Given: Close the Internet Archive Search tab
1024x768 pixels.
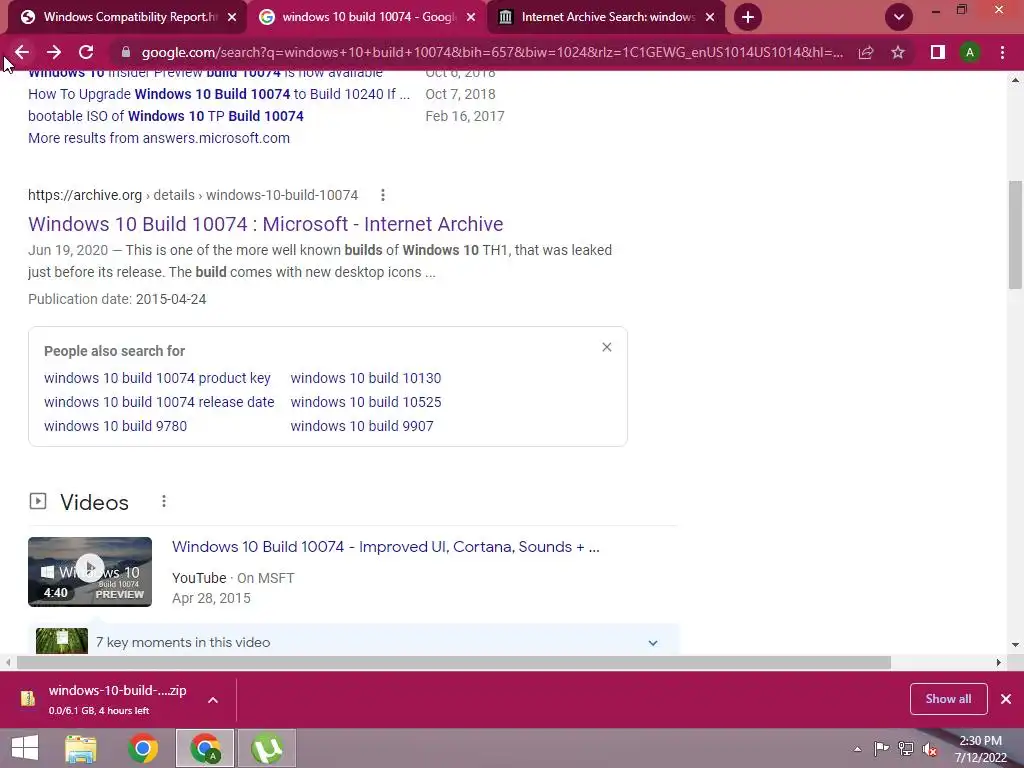Looking at the screenshot, I should click(x=710, y=17).
